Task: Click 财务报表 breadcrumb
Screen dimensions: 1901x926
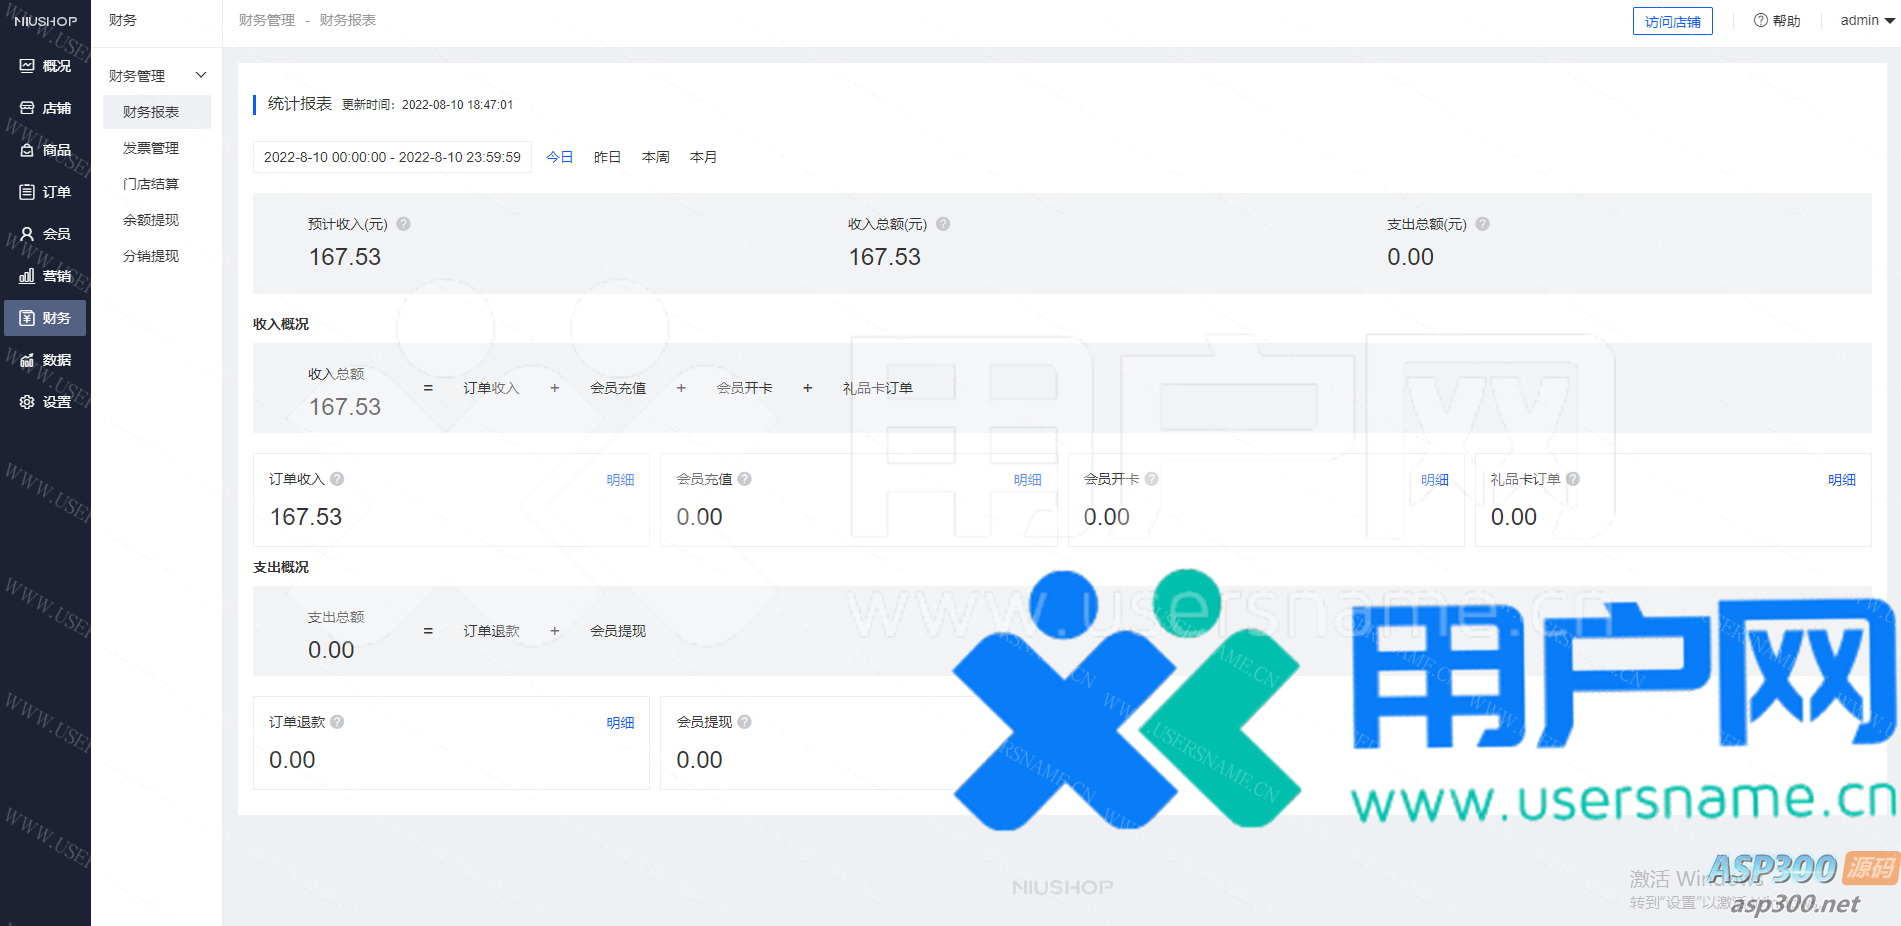Action: coord(347,20)
